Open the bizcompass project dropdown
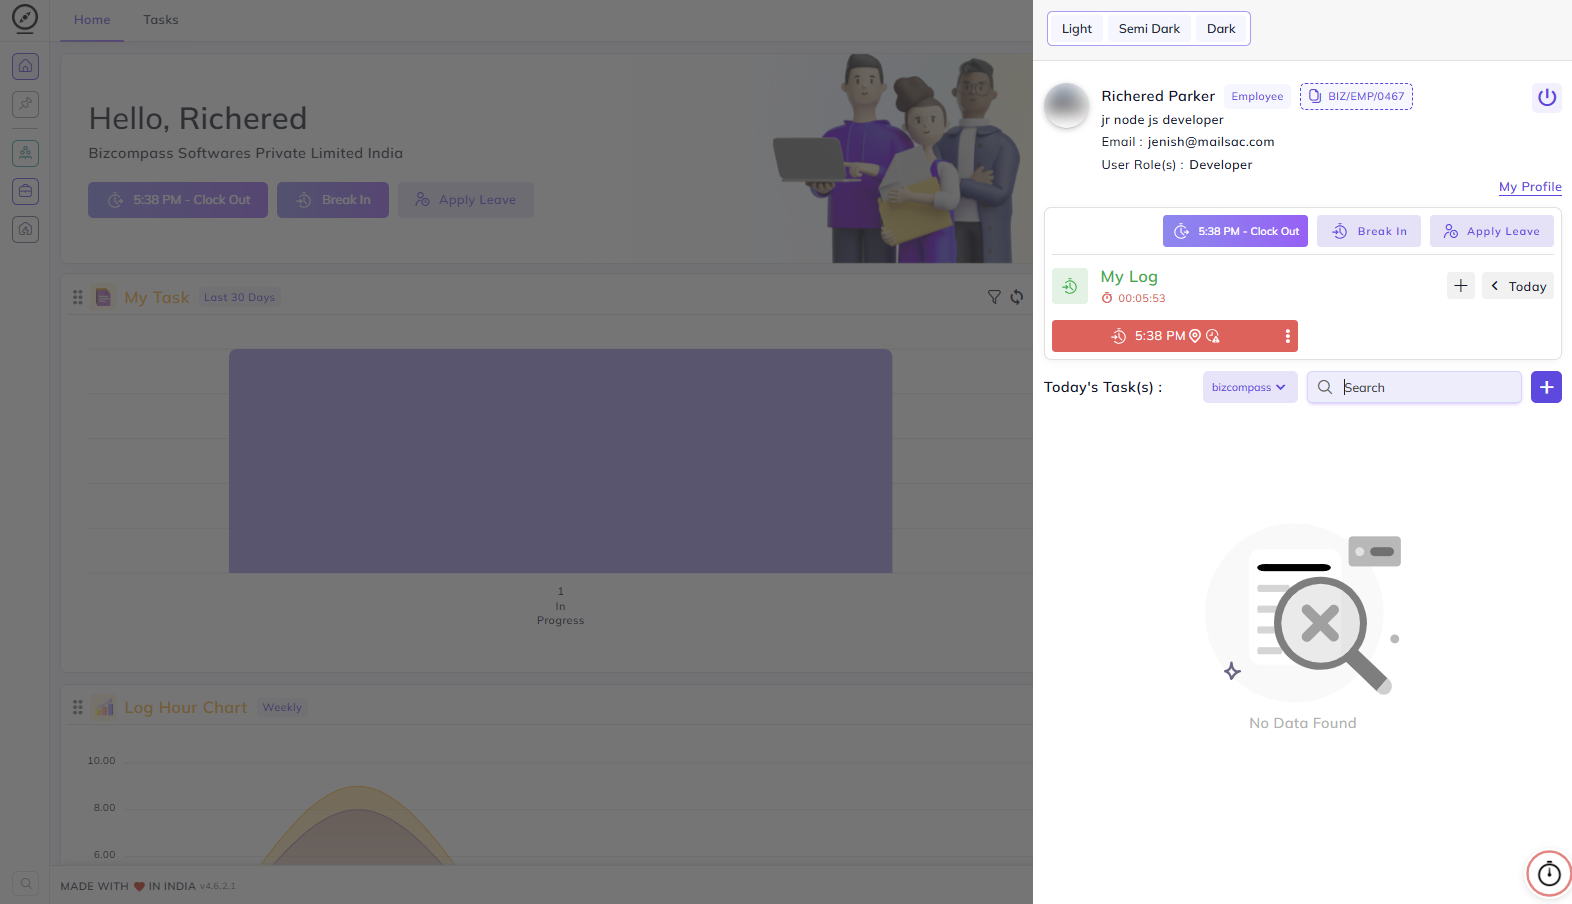Viewport: 1572px width, 904px height. 1250,387
